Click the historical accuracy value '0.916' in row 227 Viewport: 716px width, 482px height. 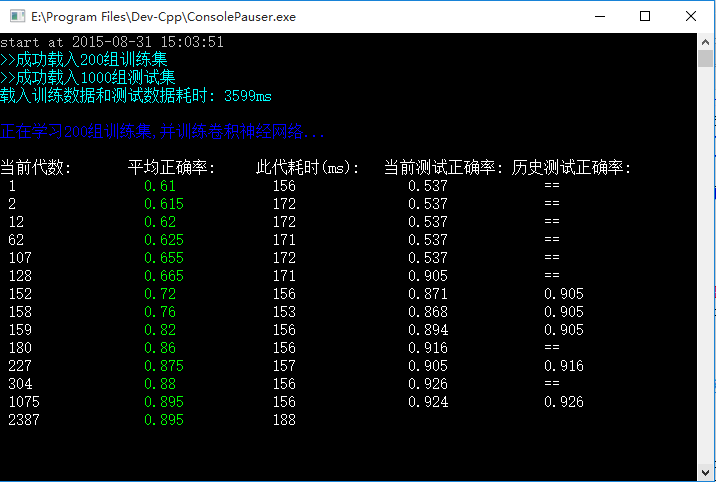[x=564, y=366]
